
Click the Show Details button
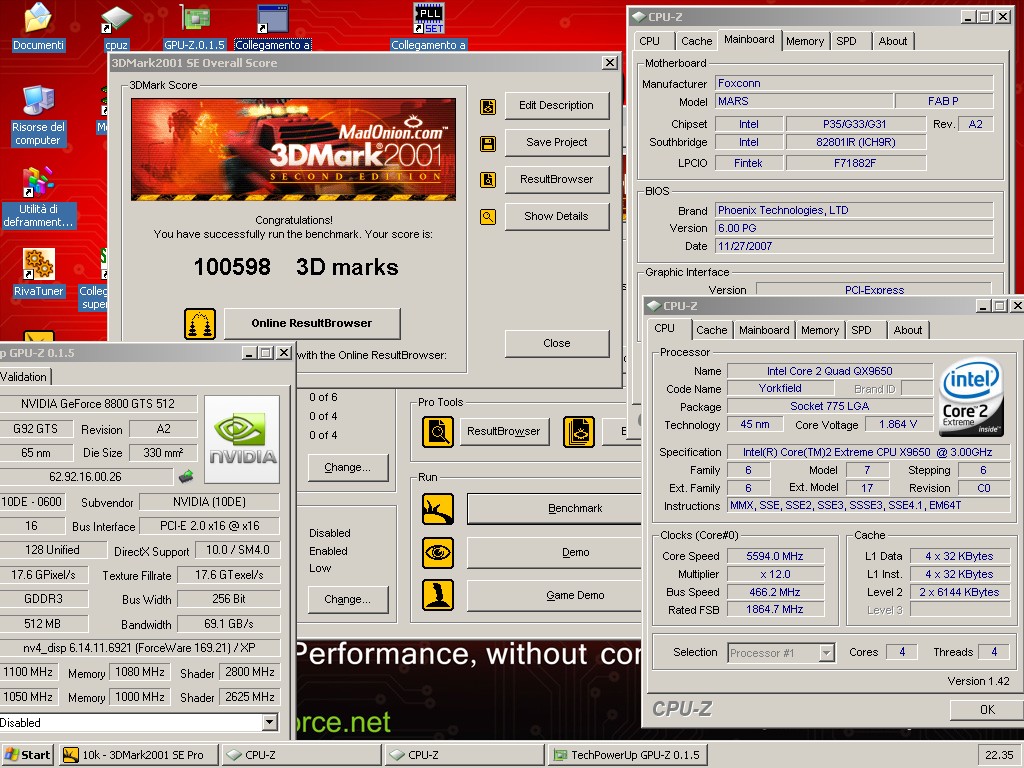(x=556, y=217)
